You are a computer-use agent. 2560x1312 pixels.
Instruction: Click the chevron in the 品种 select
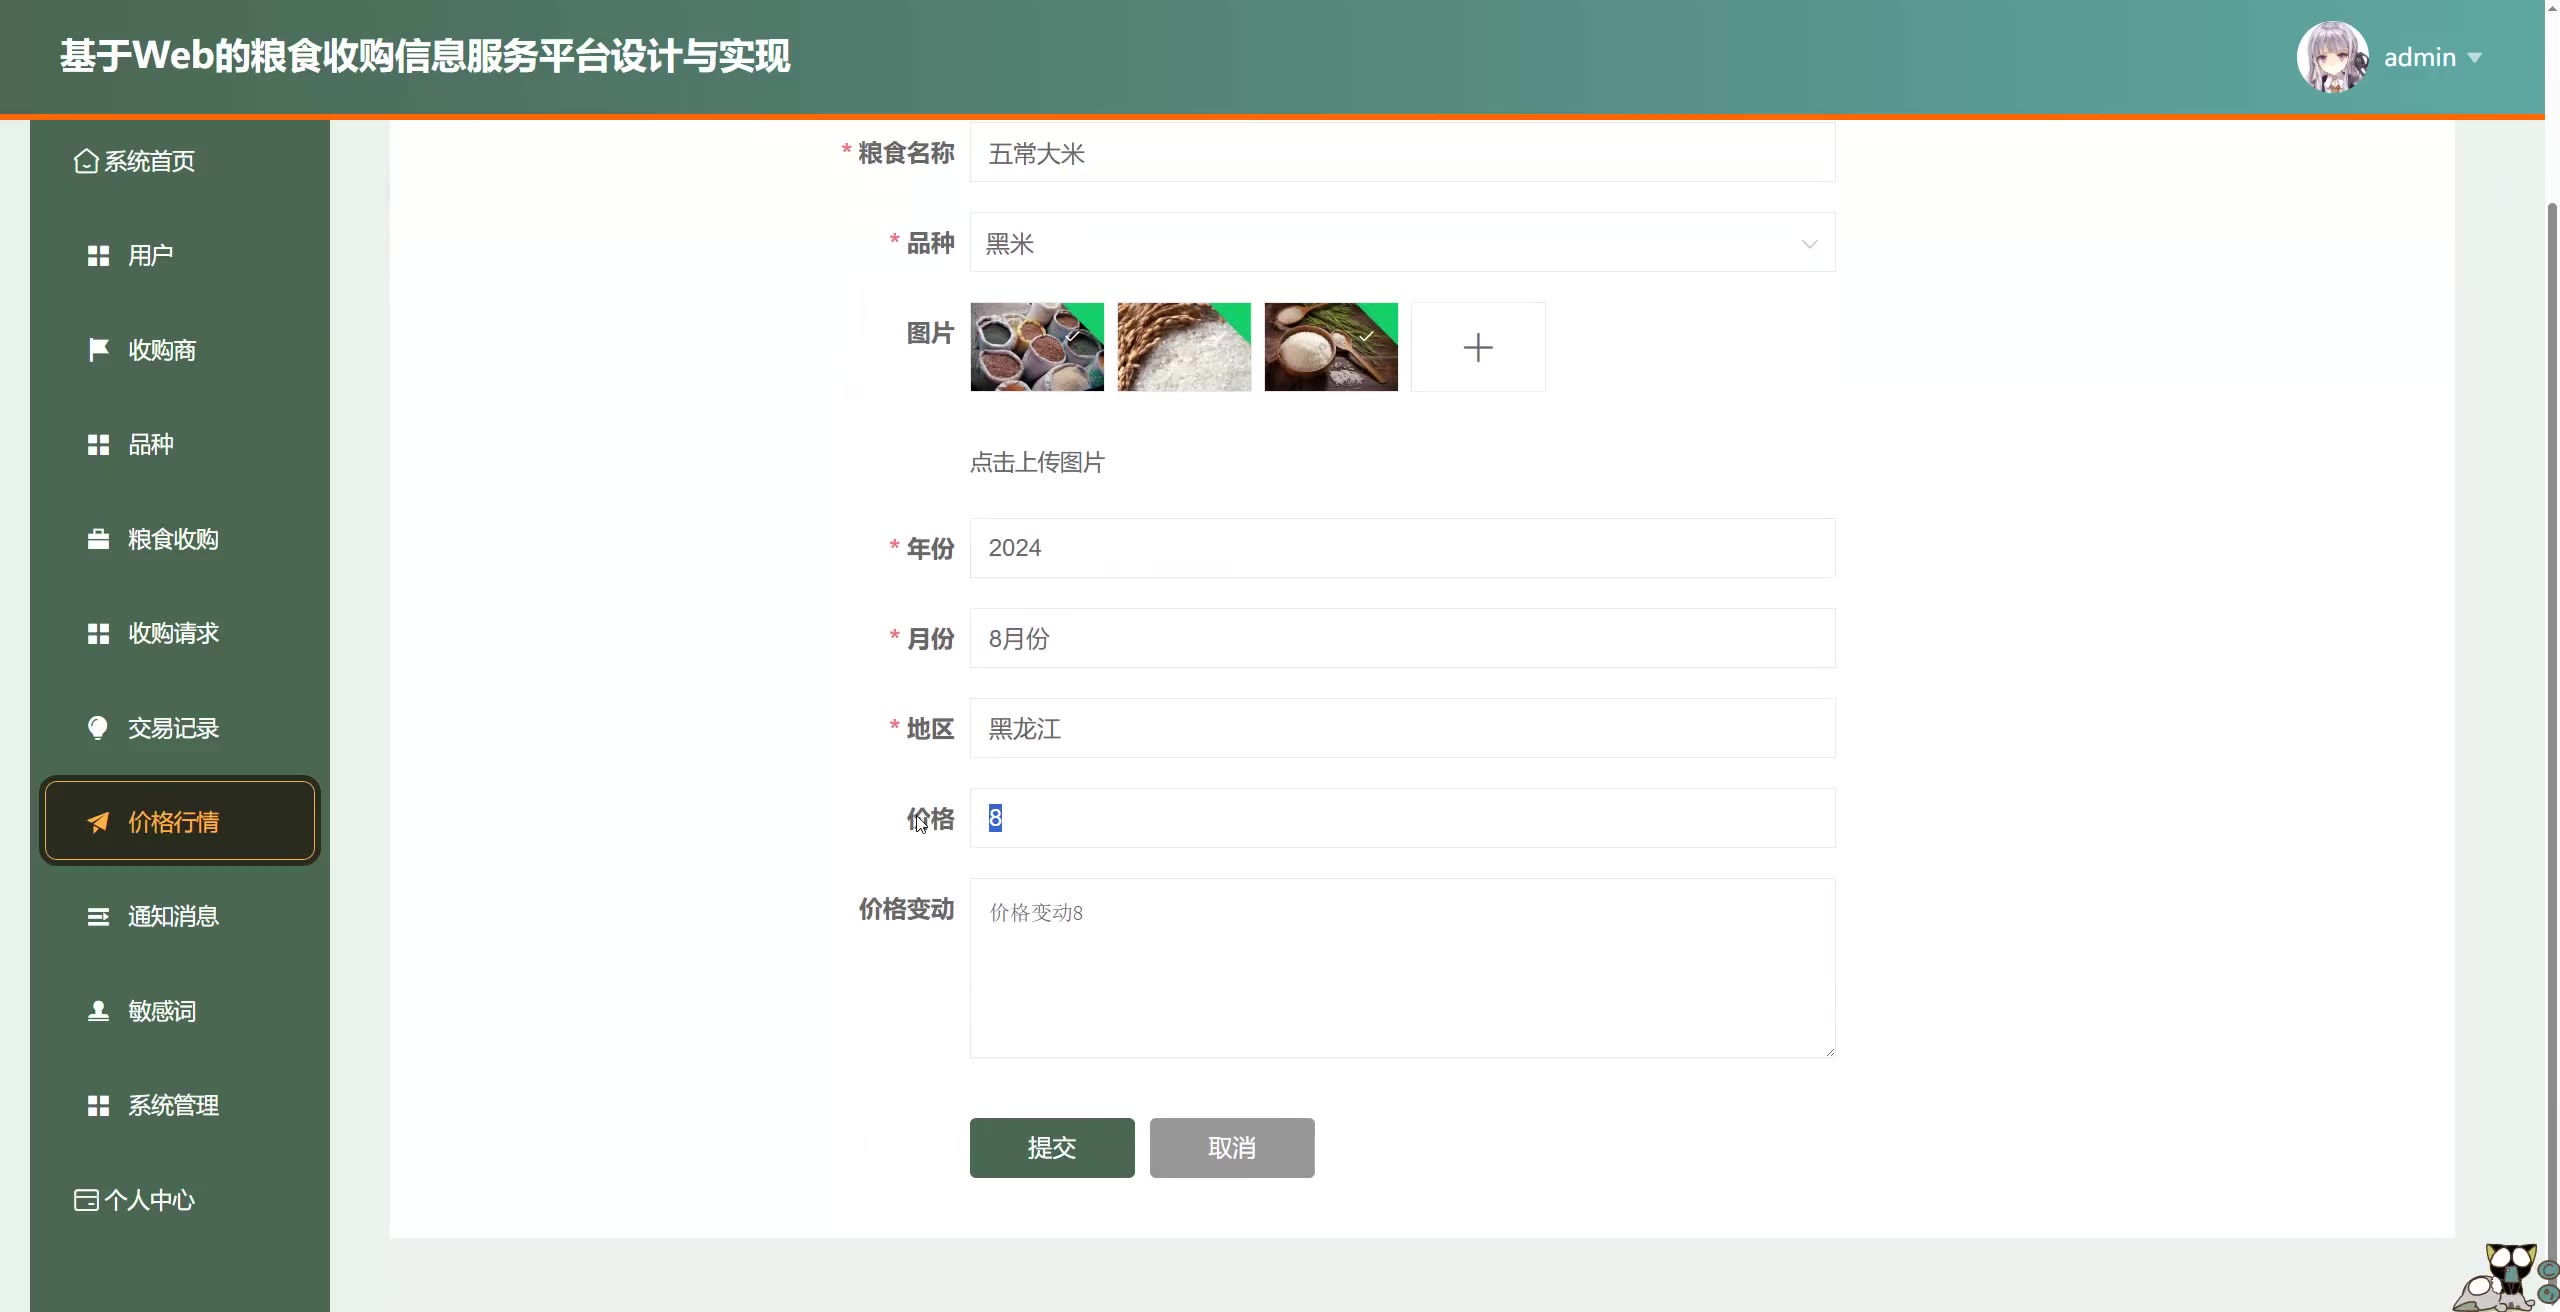coord(1809,244)
